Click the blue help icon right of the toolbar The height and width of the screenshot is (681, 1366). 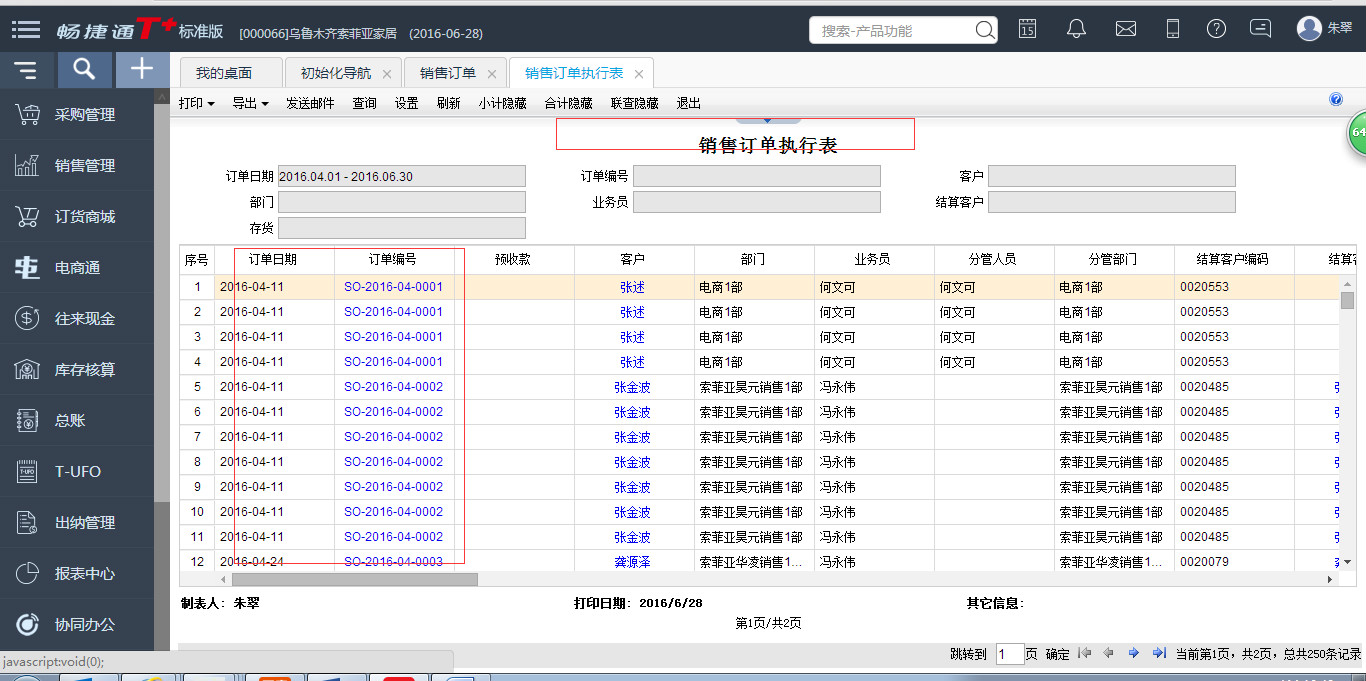[x=1335, y=100]
